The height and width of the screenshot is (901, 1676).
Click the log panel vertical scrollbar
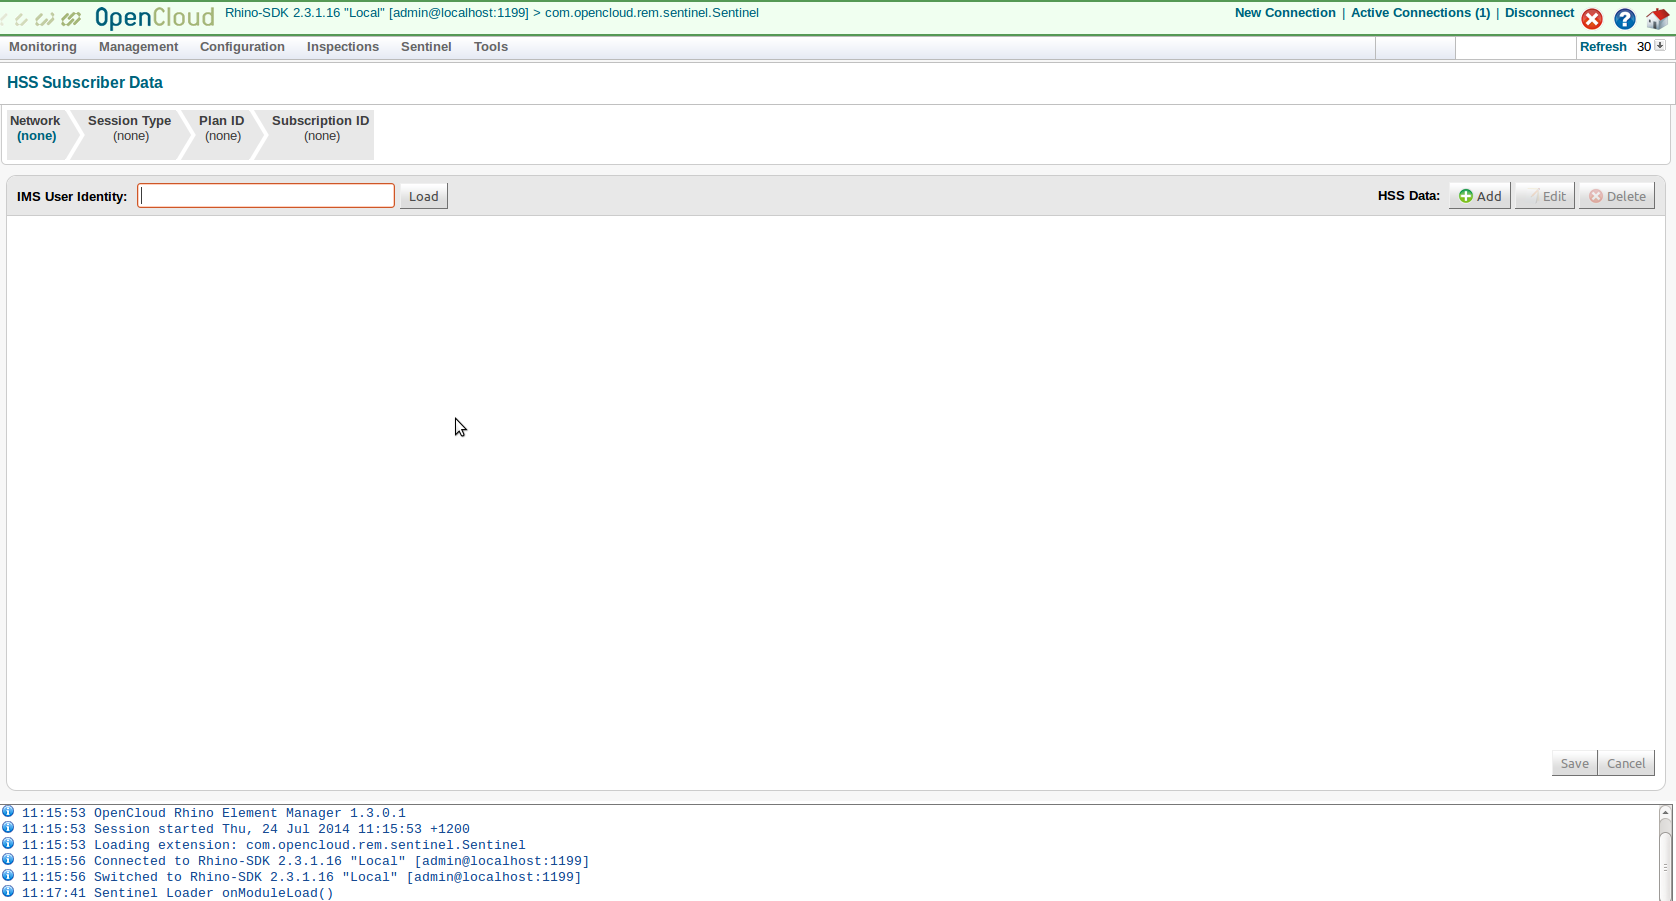(x=1665, y=850)
